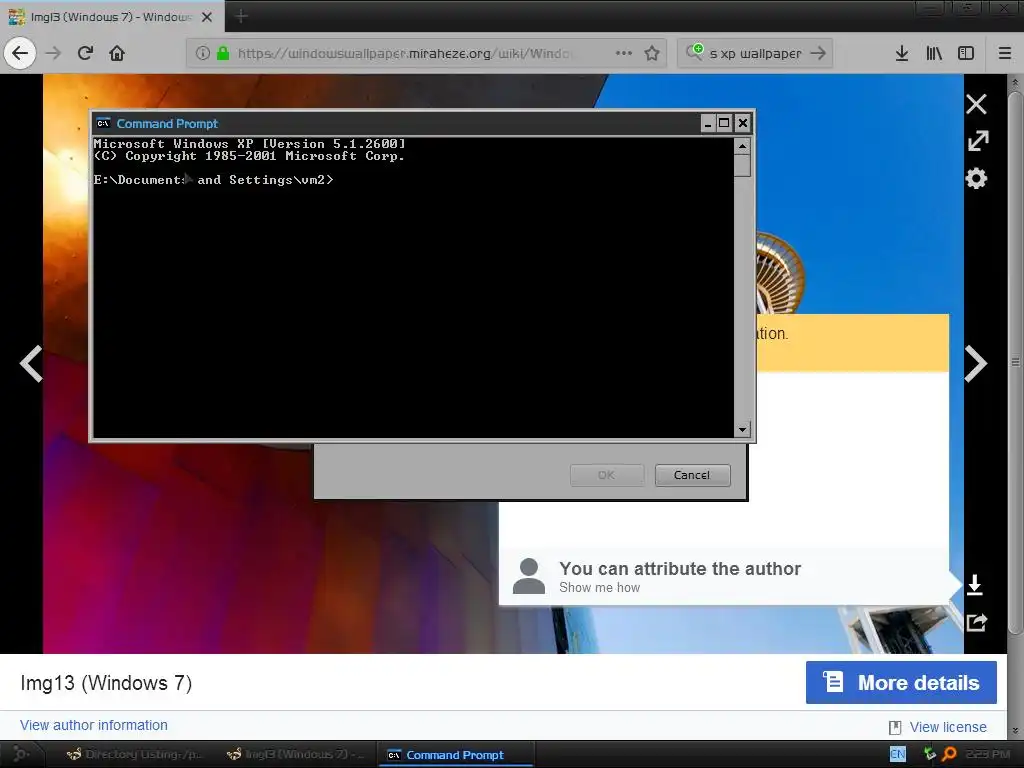Image resolution: width=1024 pixels, height=768 pixels.
Task: Click Command Prompt scrollbar down arrow
Action: pyautogui.click(x=742, y=429)
